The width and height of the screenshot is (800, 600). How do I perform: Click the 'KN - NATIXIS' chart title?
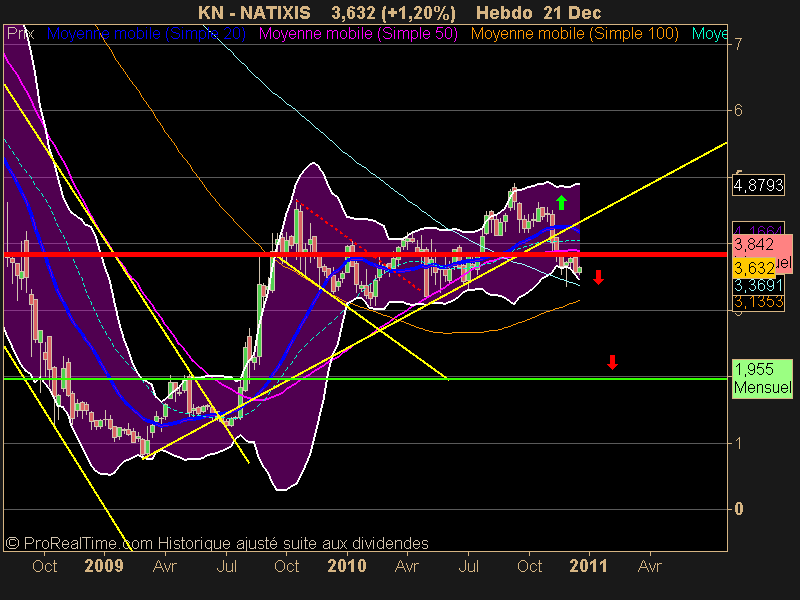pyautogui.click(x=254, y=13)
